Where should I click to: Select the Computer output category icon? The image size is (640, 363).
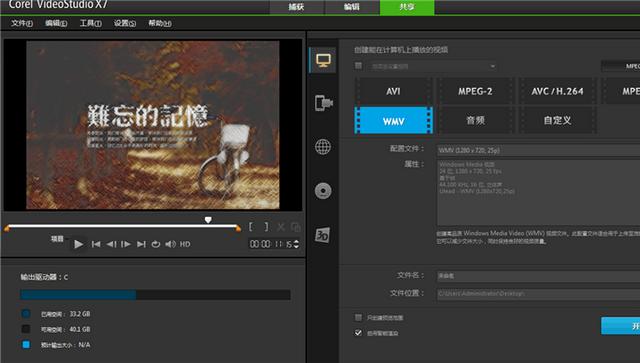click(x=323, y=60)
